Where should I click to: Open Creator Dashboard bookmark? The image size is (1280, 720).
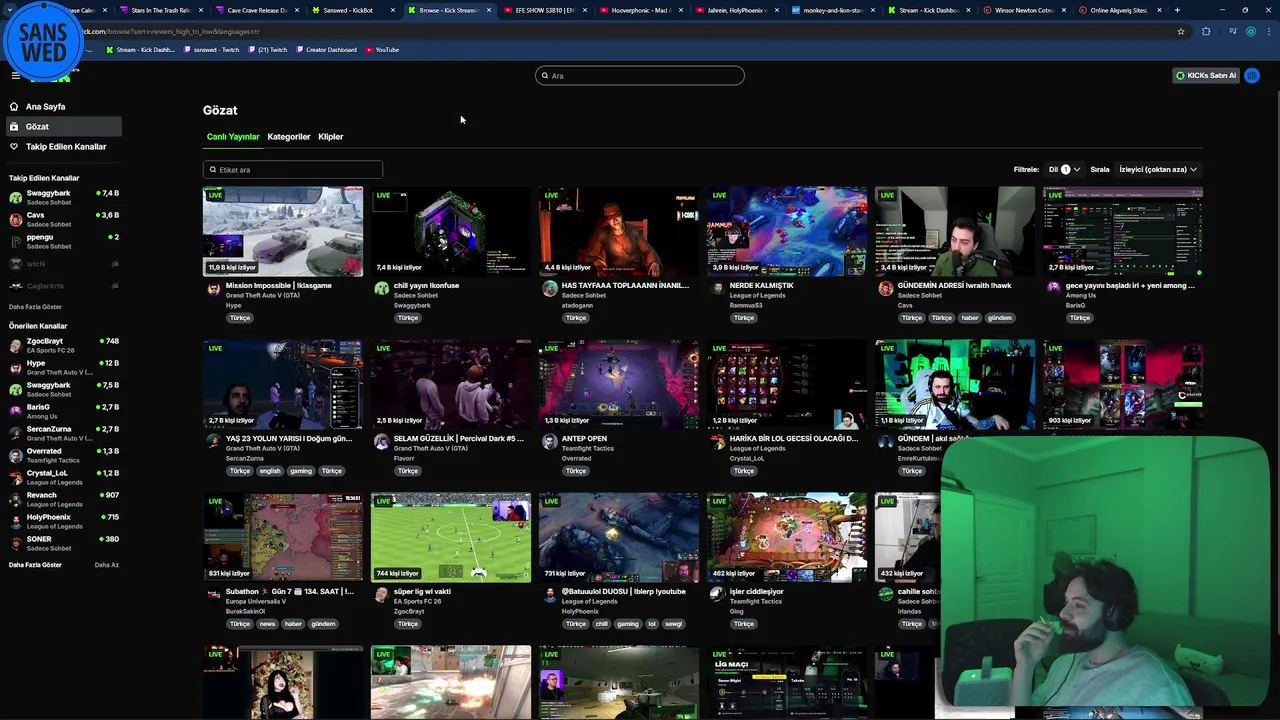point(327,49)
